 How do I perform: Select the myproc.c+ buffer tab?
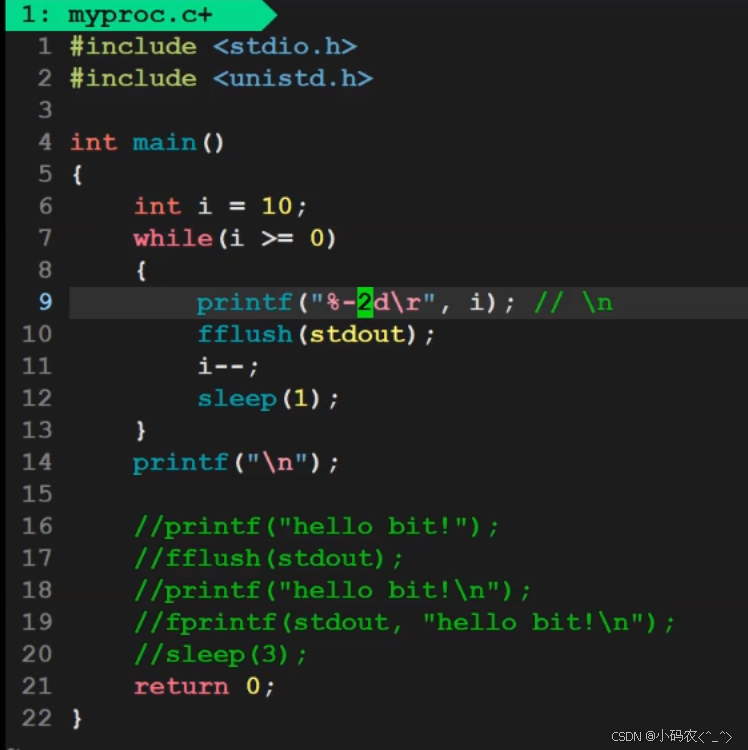[x=140, y=15]
